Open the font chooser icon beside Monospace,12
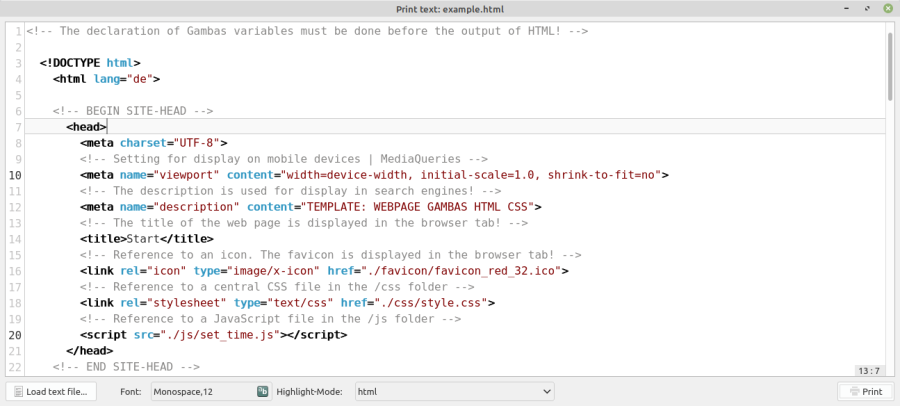The width and height of the screenshot is (900, 406). 263,392
